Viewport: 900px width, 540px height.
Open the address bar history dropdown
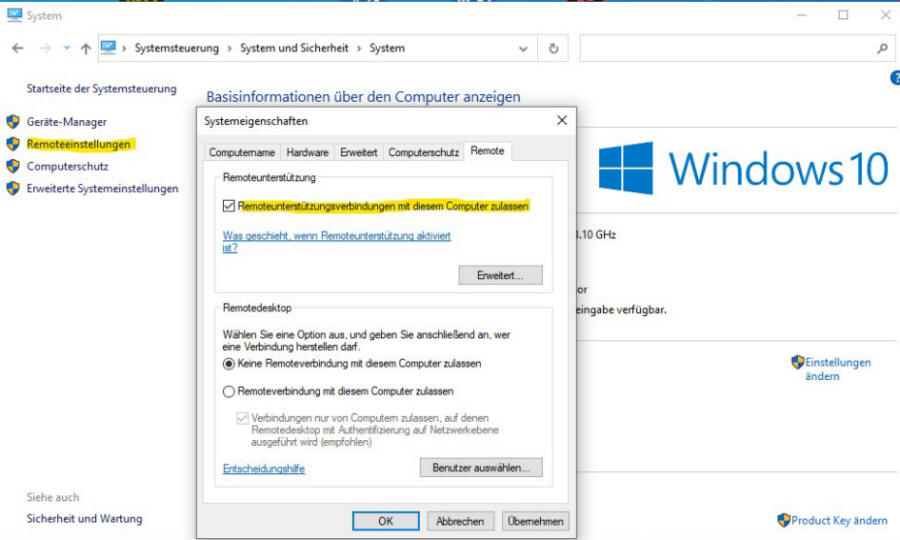click(x=524, y=48)
